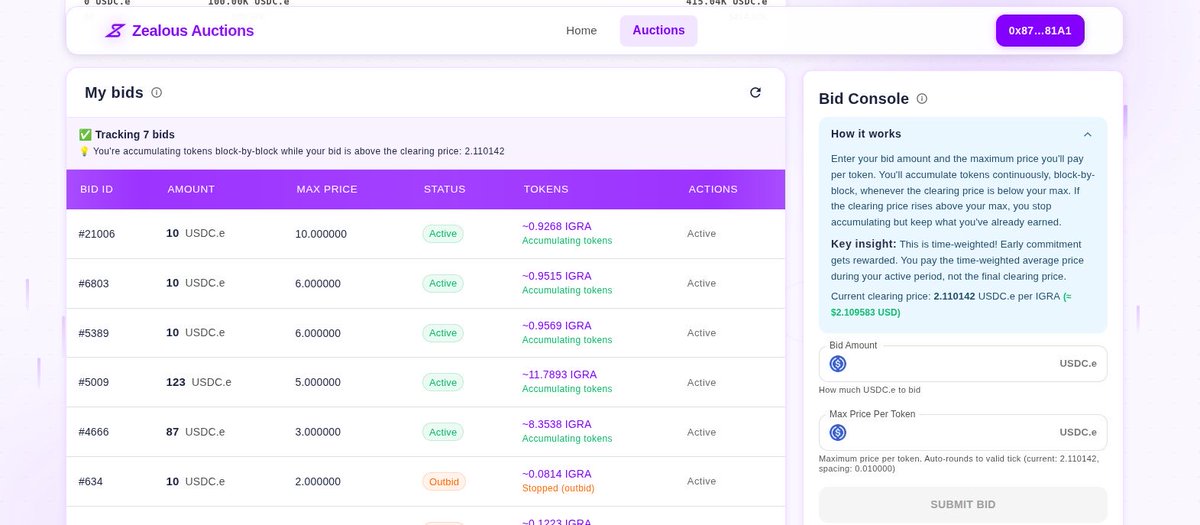Focus the Max Price Per Token field

point(963,433)
